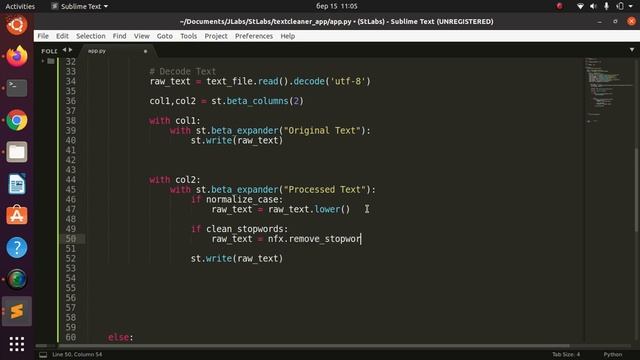Close app.py tab via unsaved dot

pyautogui.click(x=145, y=51)
